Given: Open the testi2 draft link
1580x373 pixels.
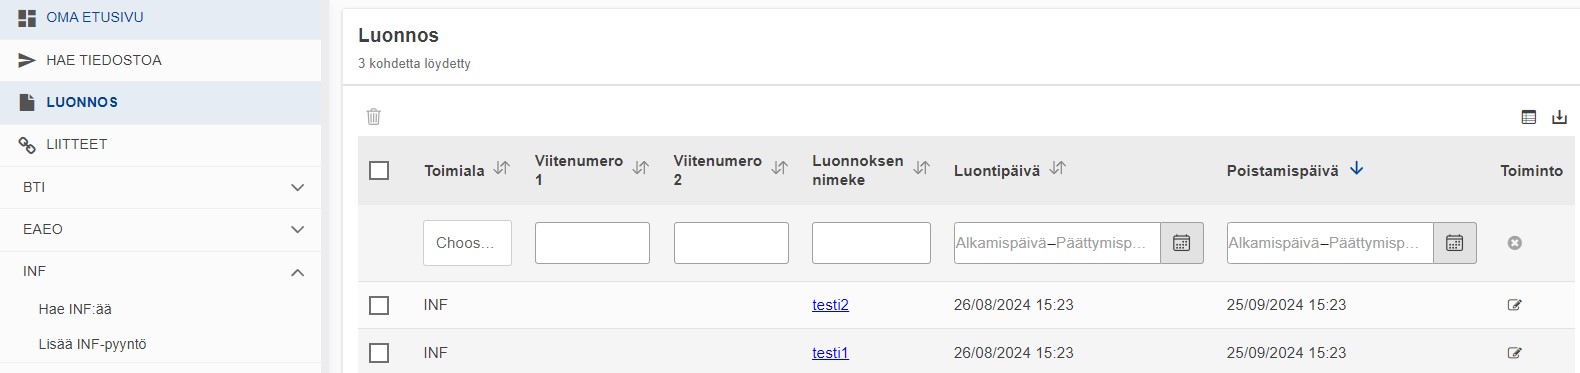Looking at the screenshot, I should 830,305.
